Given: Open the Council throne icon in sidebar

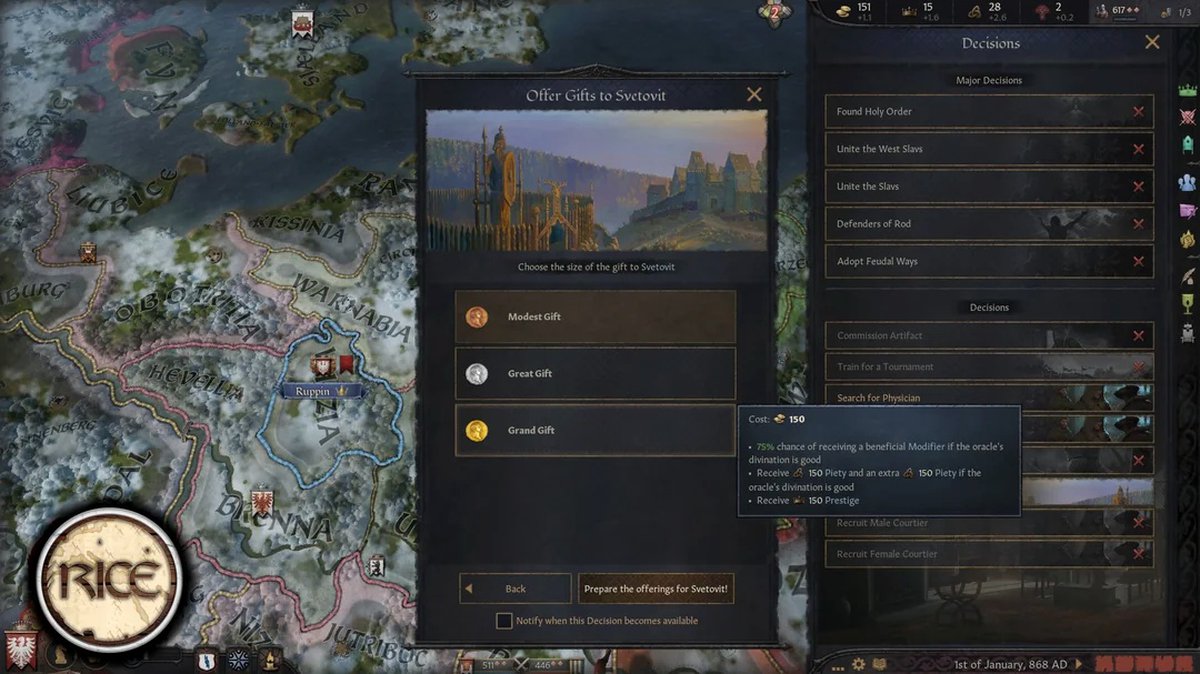Looking at the screenshot, I should pos(1188,144).
